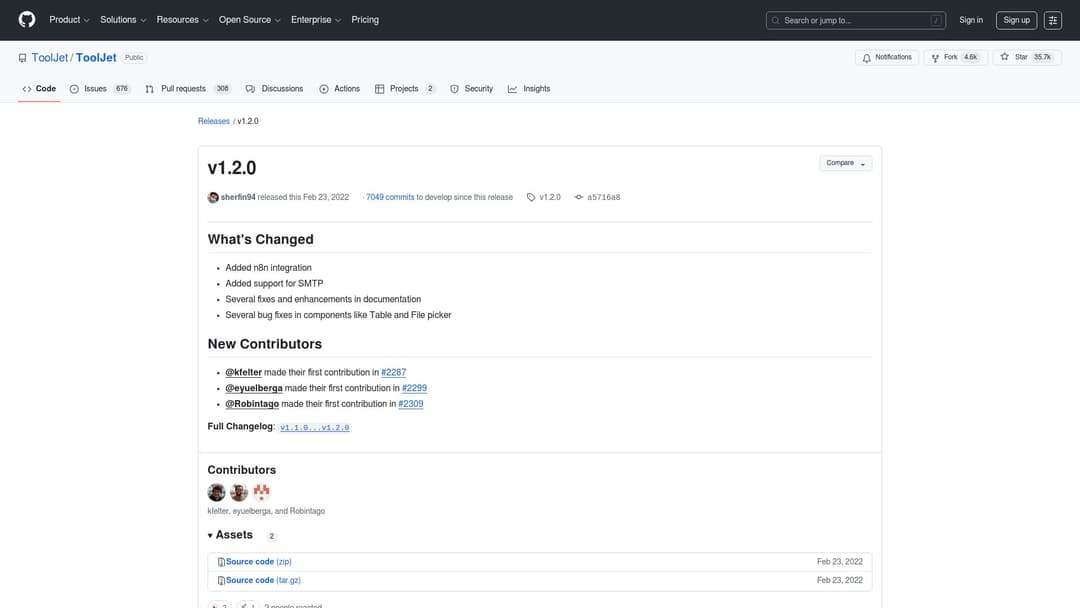Click the search magnifier icon
The height and width of the screenshot is (608, 1080).
776,21
